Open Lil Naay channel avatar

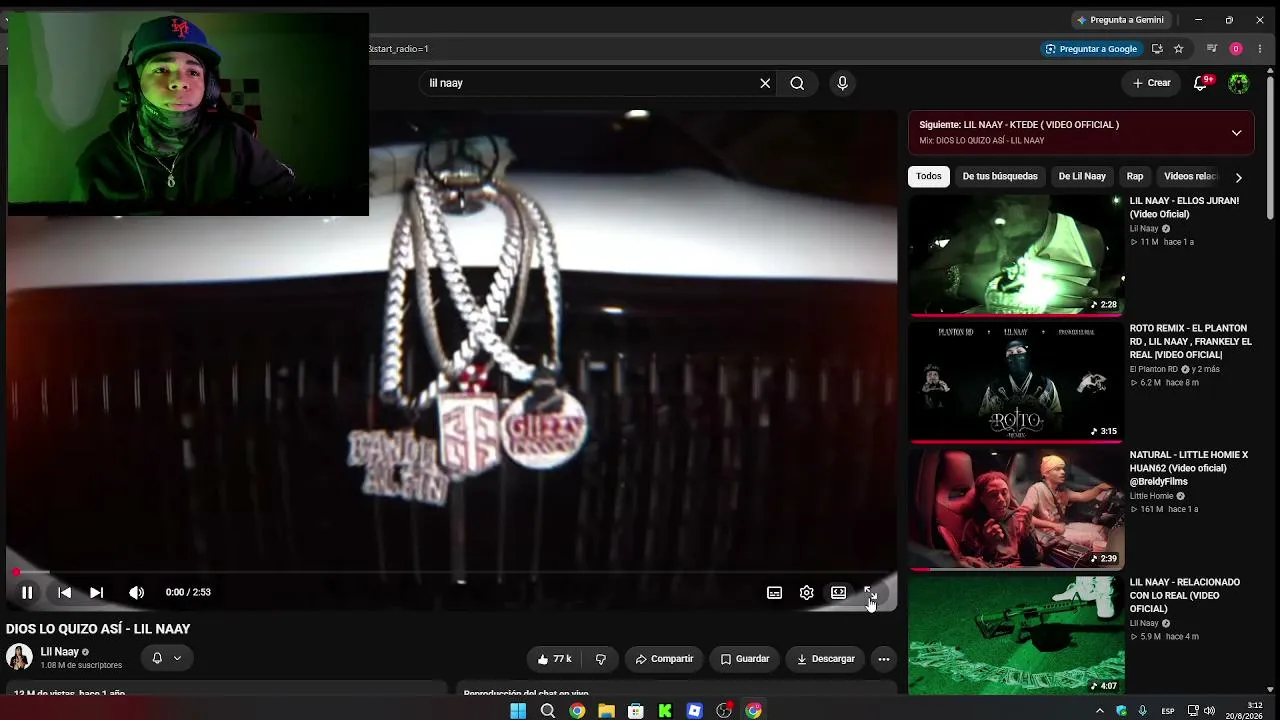19,657
